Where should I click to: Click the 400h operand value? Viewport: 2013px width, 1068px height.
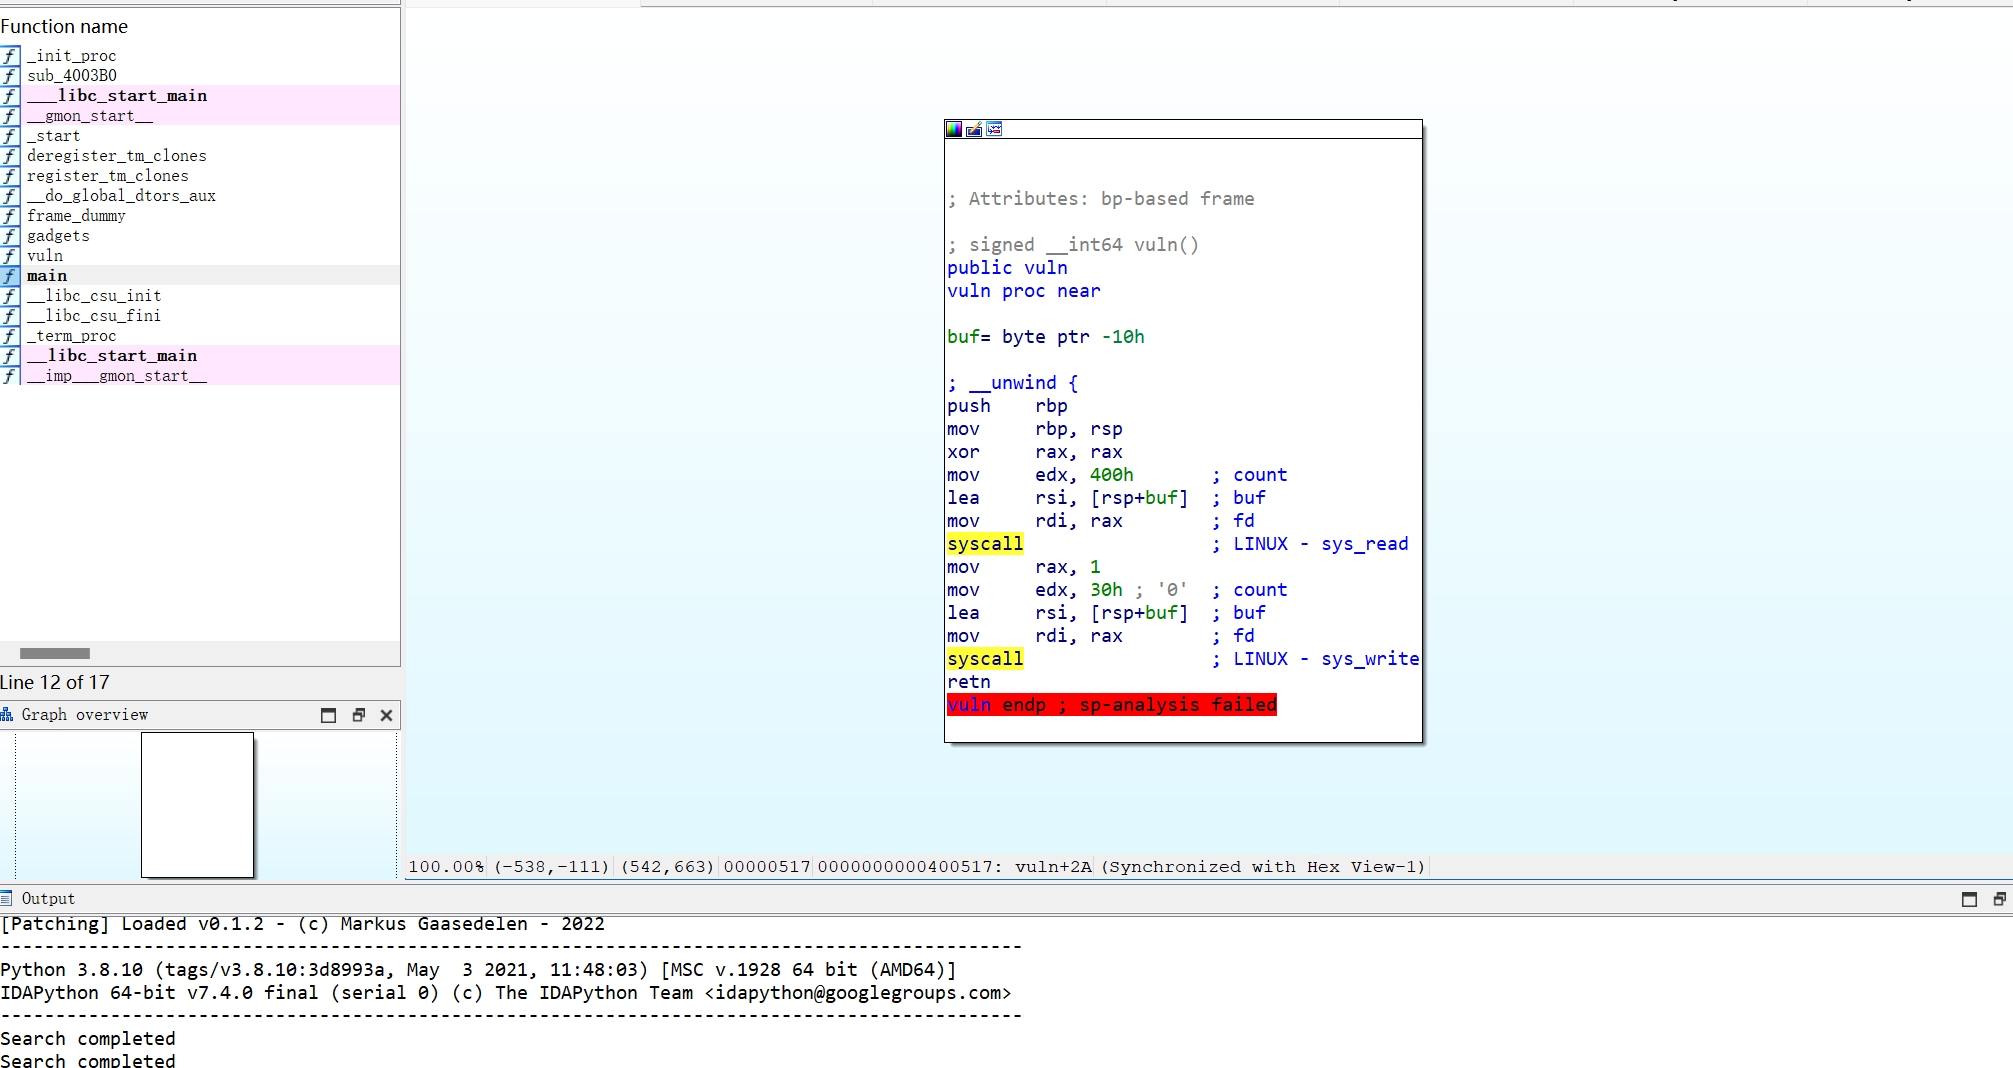tap(1112, 475)
